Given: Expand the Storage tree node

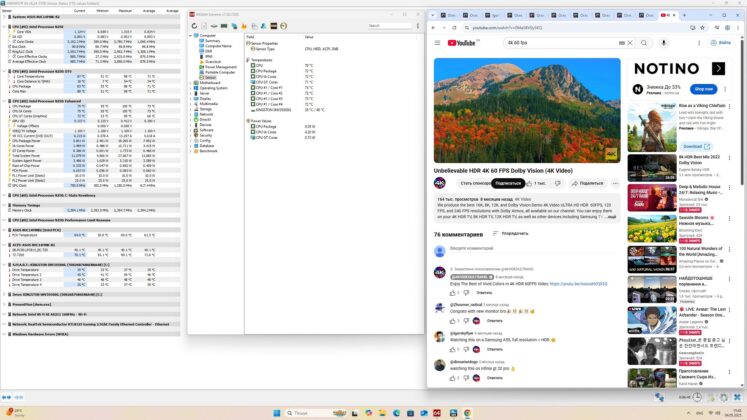Looking at the screenshot, I should click(x=191, y=109).
